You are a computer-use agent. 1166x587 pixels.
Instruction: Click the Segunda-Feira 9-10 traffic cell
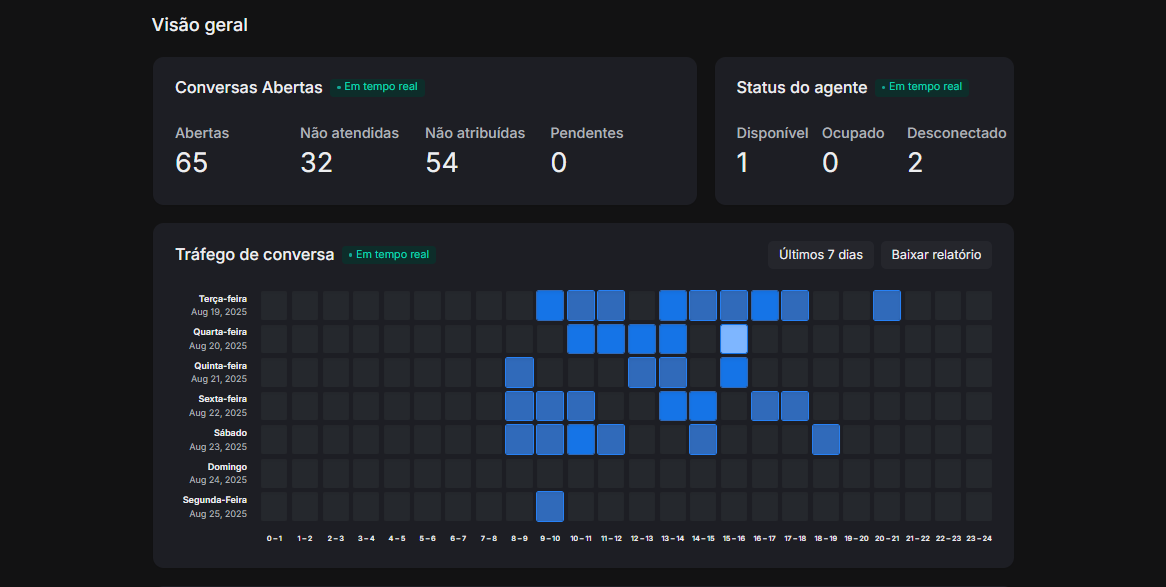550,506
